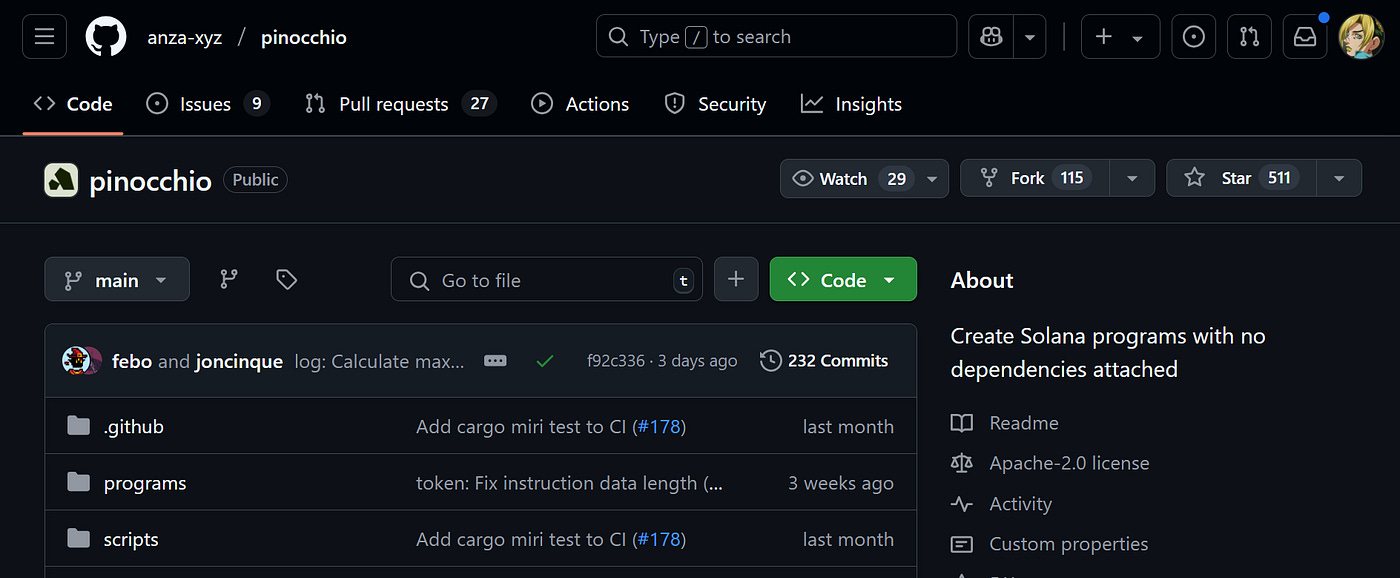The image size is (1400, 578).
Task: Open the notifications inbox
Action: [1305, 37]
